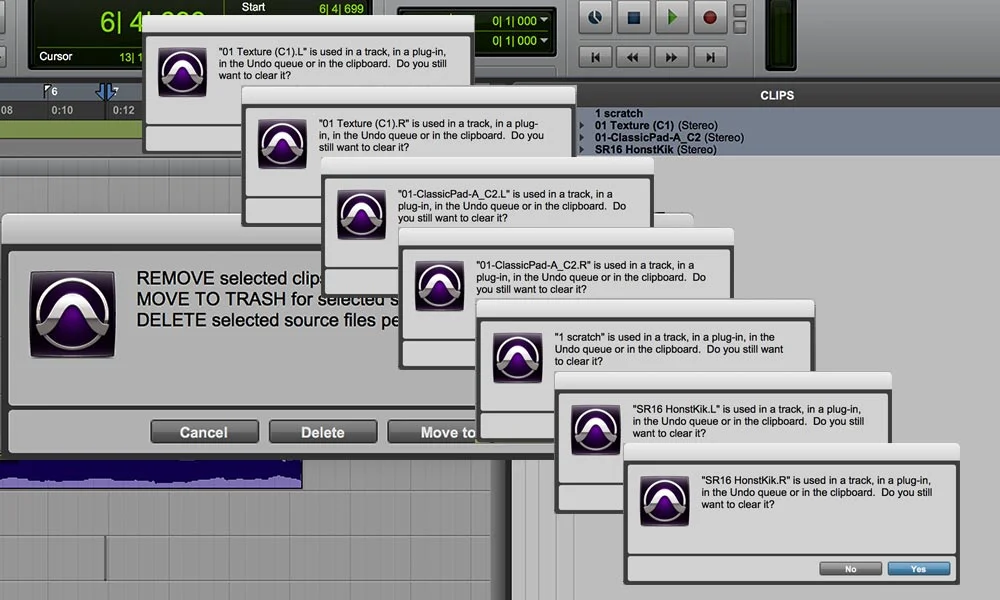Click the lower small button right of Record
Screen dimensions: 1000x600
(740, 27)
